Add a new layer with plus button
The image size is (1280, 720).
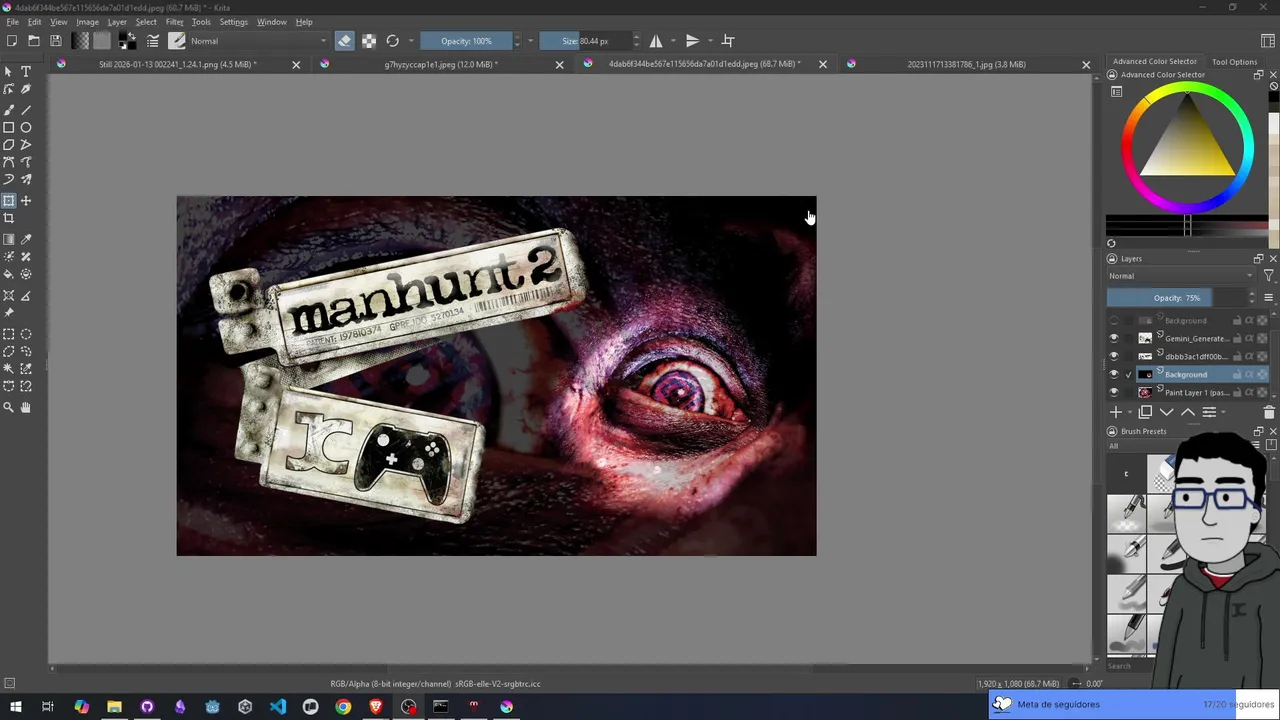[1116, 412]
